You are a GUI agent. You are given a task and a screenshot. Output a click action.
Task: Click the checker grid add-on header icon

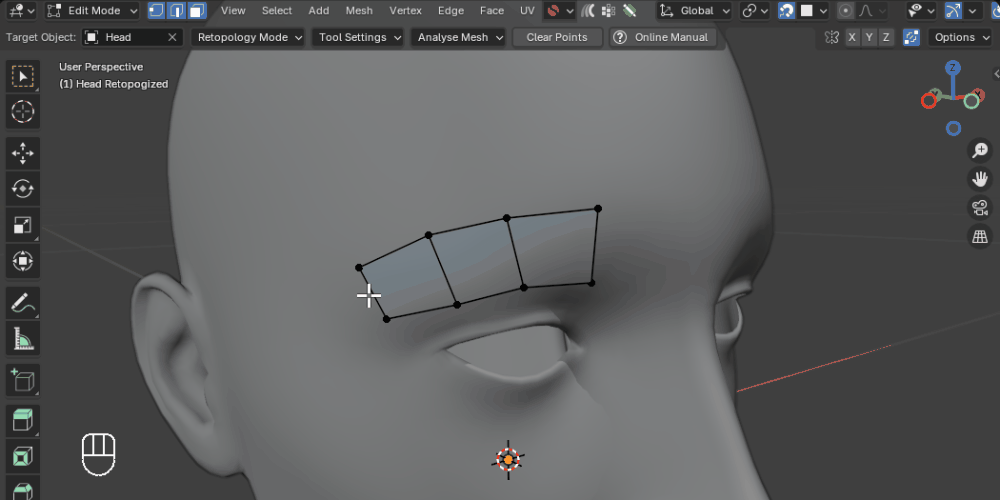click(608, 10)
